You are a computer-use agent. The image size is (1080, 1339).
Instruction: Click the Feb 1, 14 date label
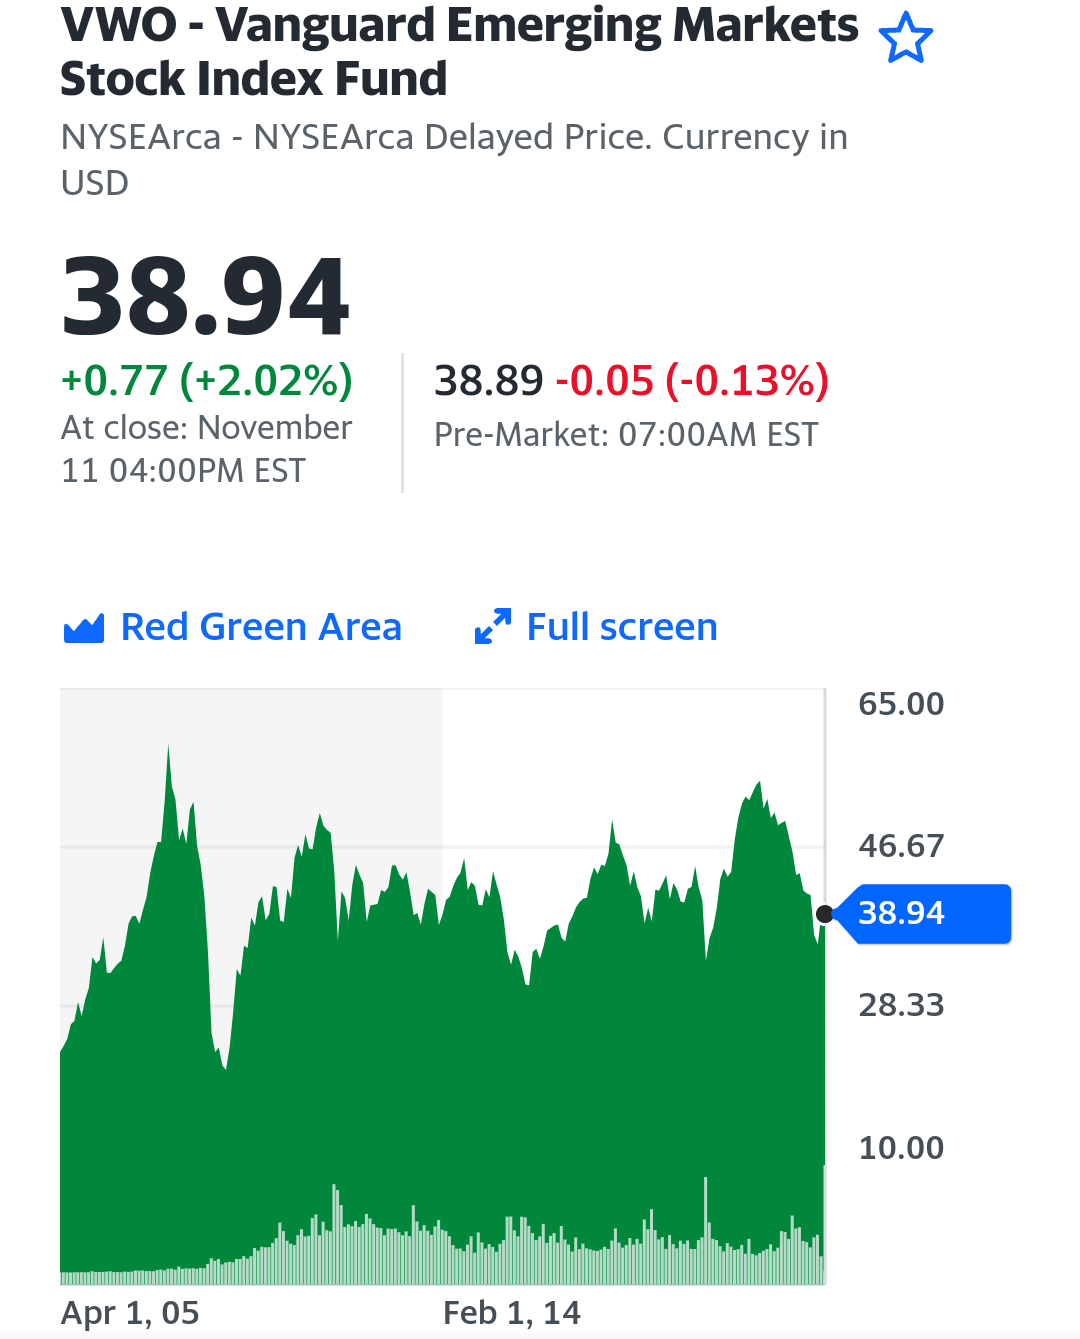point(512,1312)
